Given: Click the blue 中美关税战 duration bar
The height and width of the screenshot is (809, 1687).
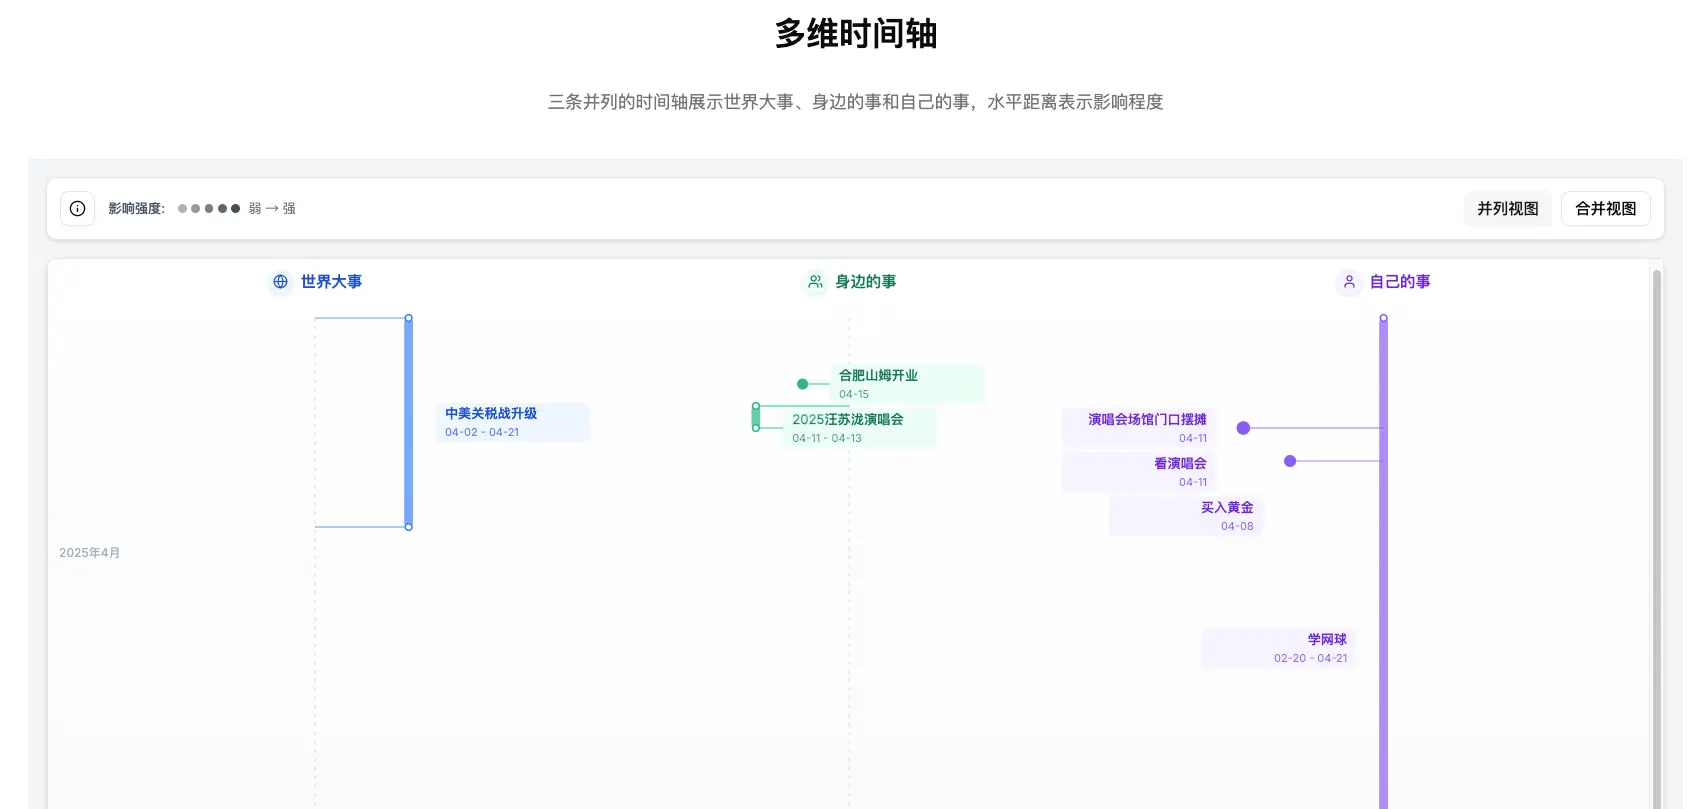Looking at the screenshot, I should coord(408,422).
